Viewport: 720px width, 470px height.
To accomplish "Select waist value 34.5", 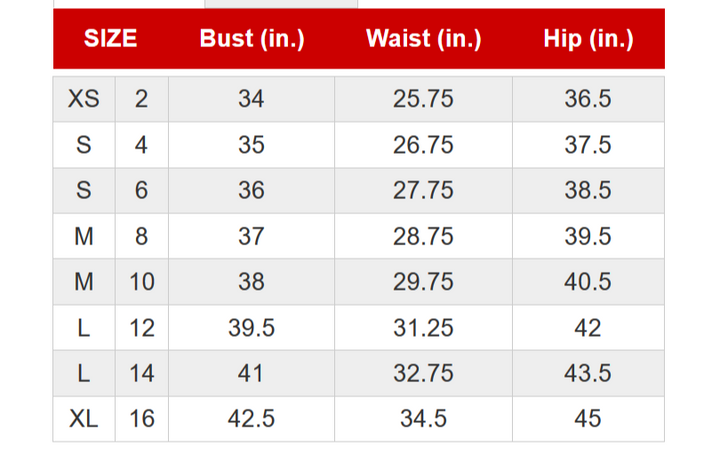I will [423, 418].
